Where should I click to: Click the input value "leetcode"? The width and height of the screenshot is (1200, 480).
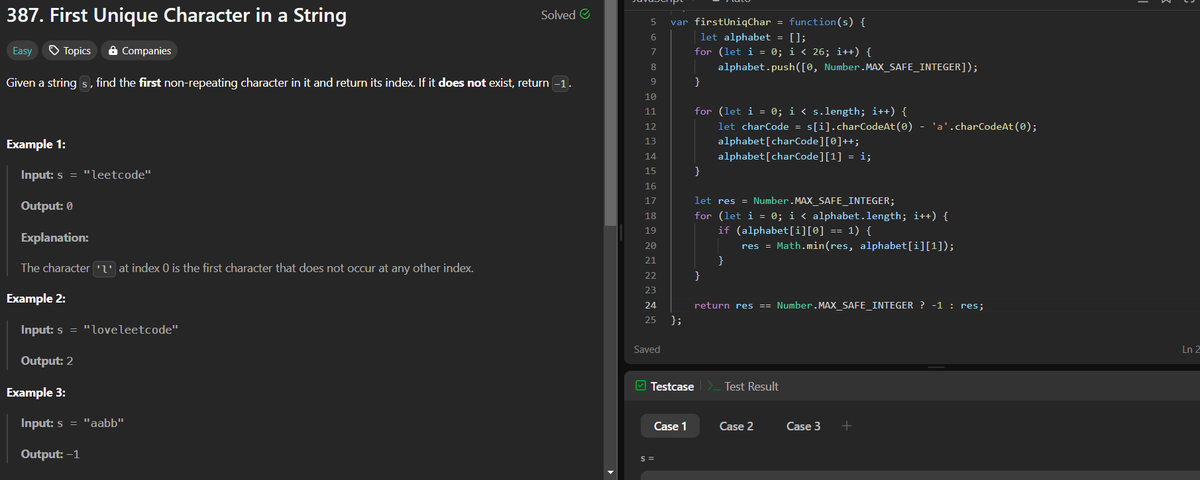coord(120,175)
